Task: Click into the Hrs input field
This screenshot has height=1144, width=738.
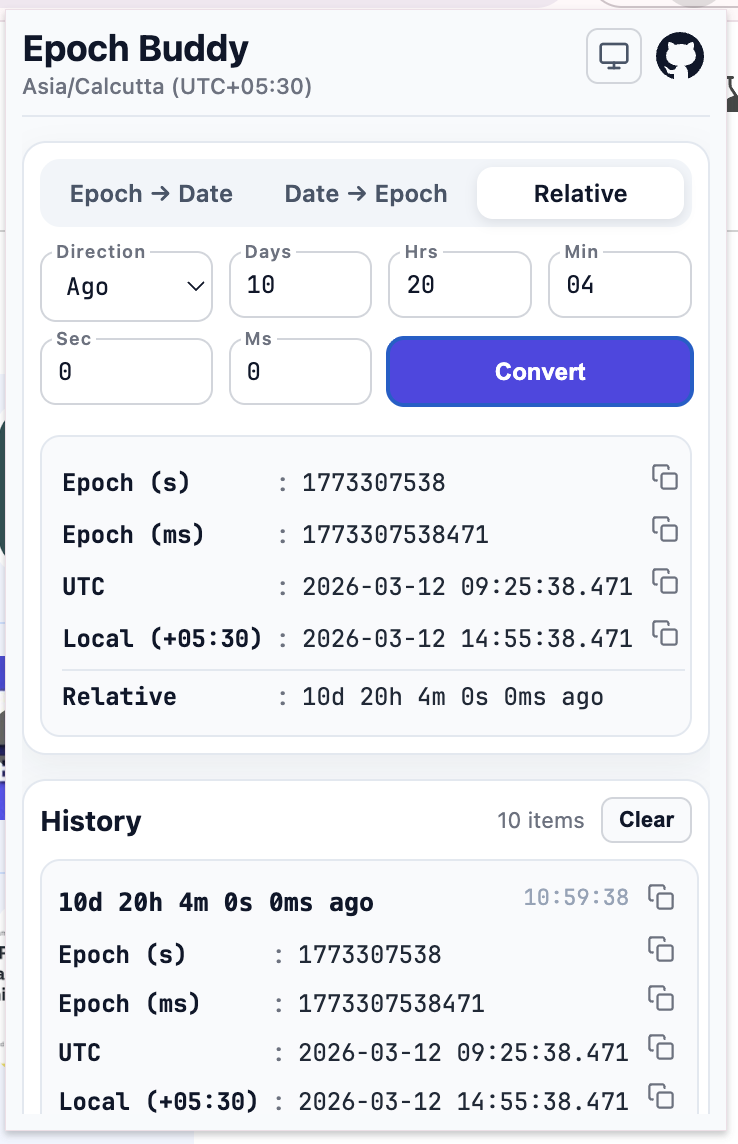Action: [x=460, y=286]
